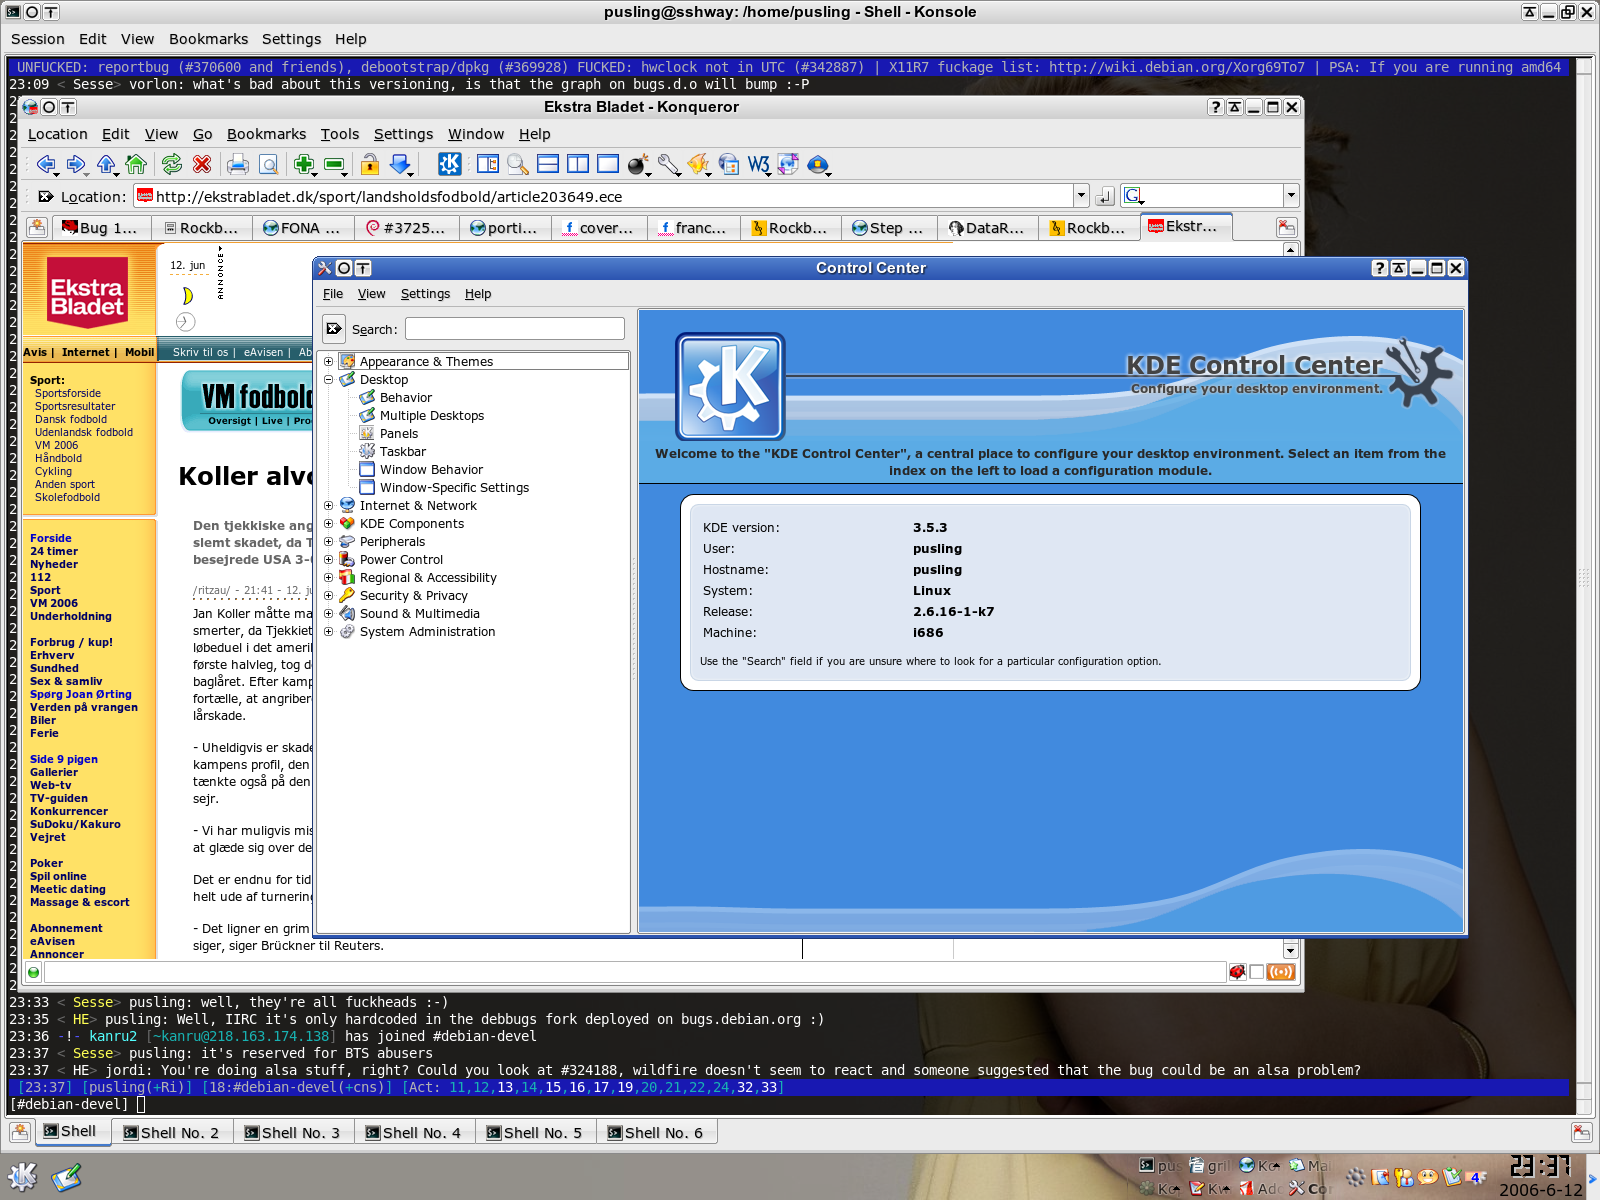Open the KDE K menu on the panel
Image resolution: width=1600 pixels, height=1200 pixels.
click(x=23, y=1177)
